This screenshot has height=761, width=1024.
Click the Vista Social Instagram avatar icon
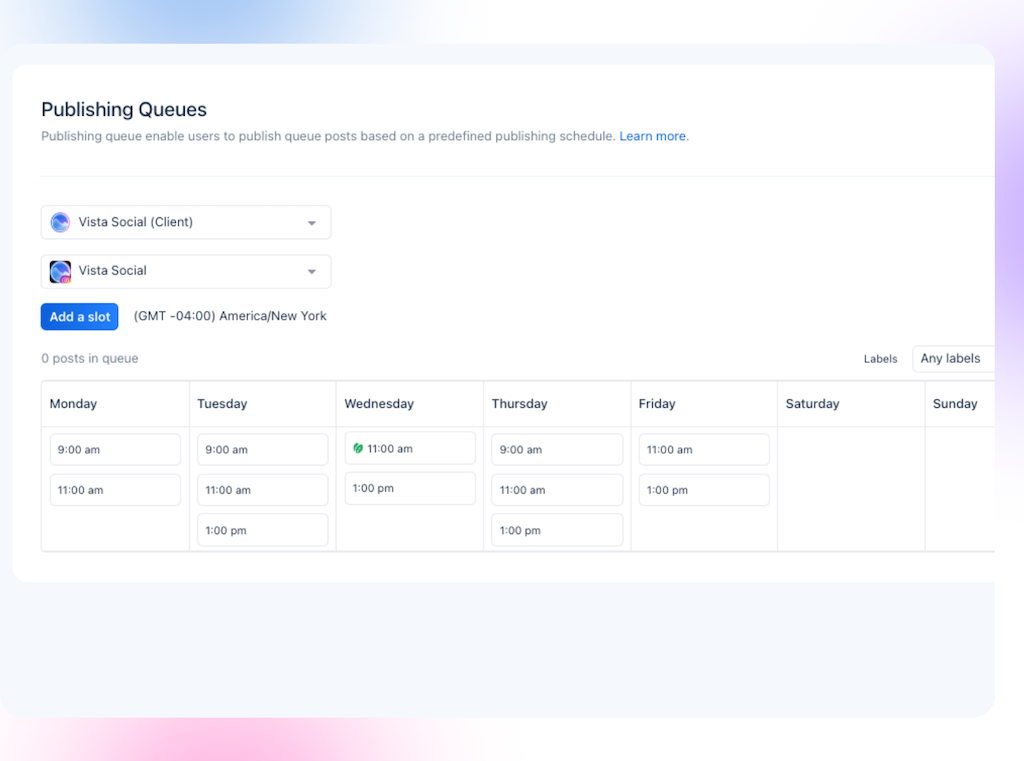click(60, 271)
